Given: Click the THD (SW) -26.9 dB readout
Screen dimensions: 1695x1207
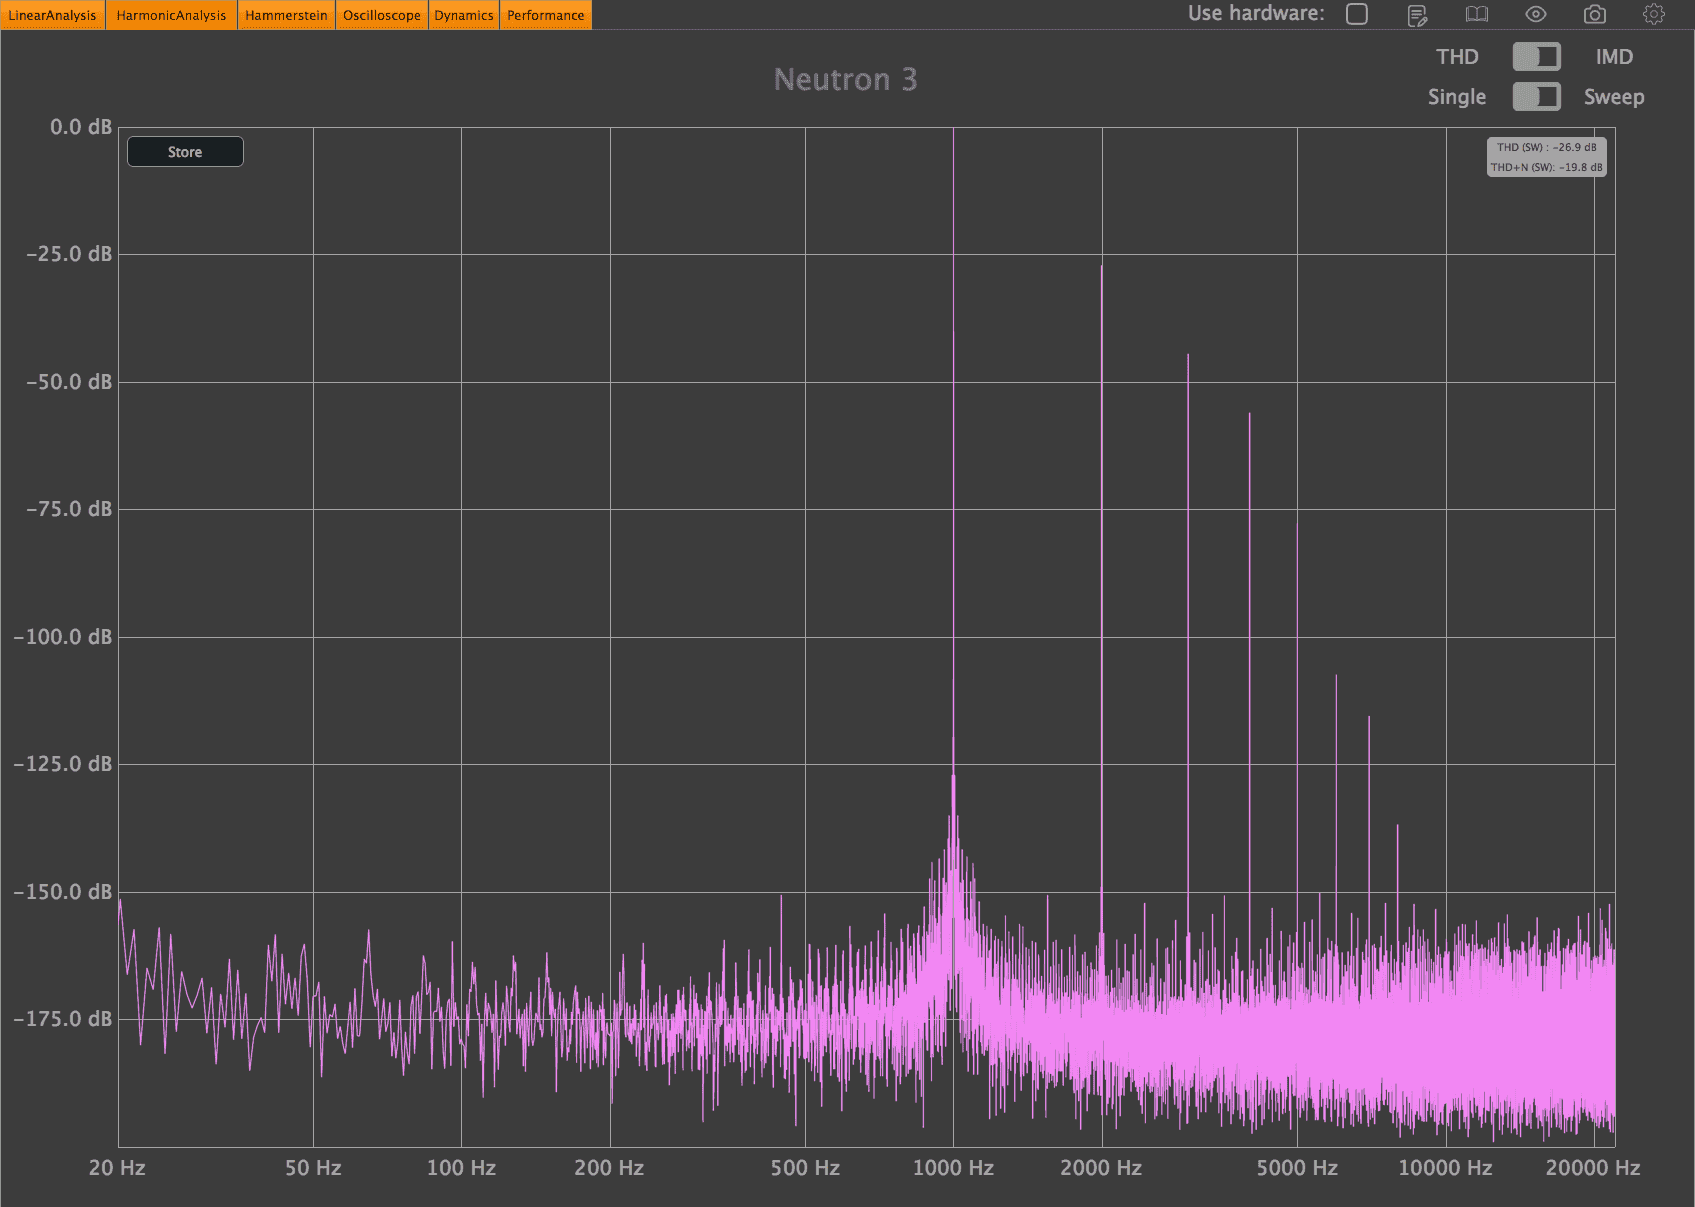Looking at the screenshot, I should pos(1547,147).
